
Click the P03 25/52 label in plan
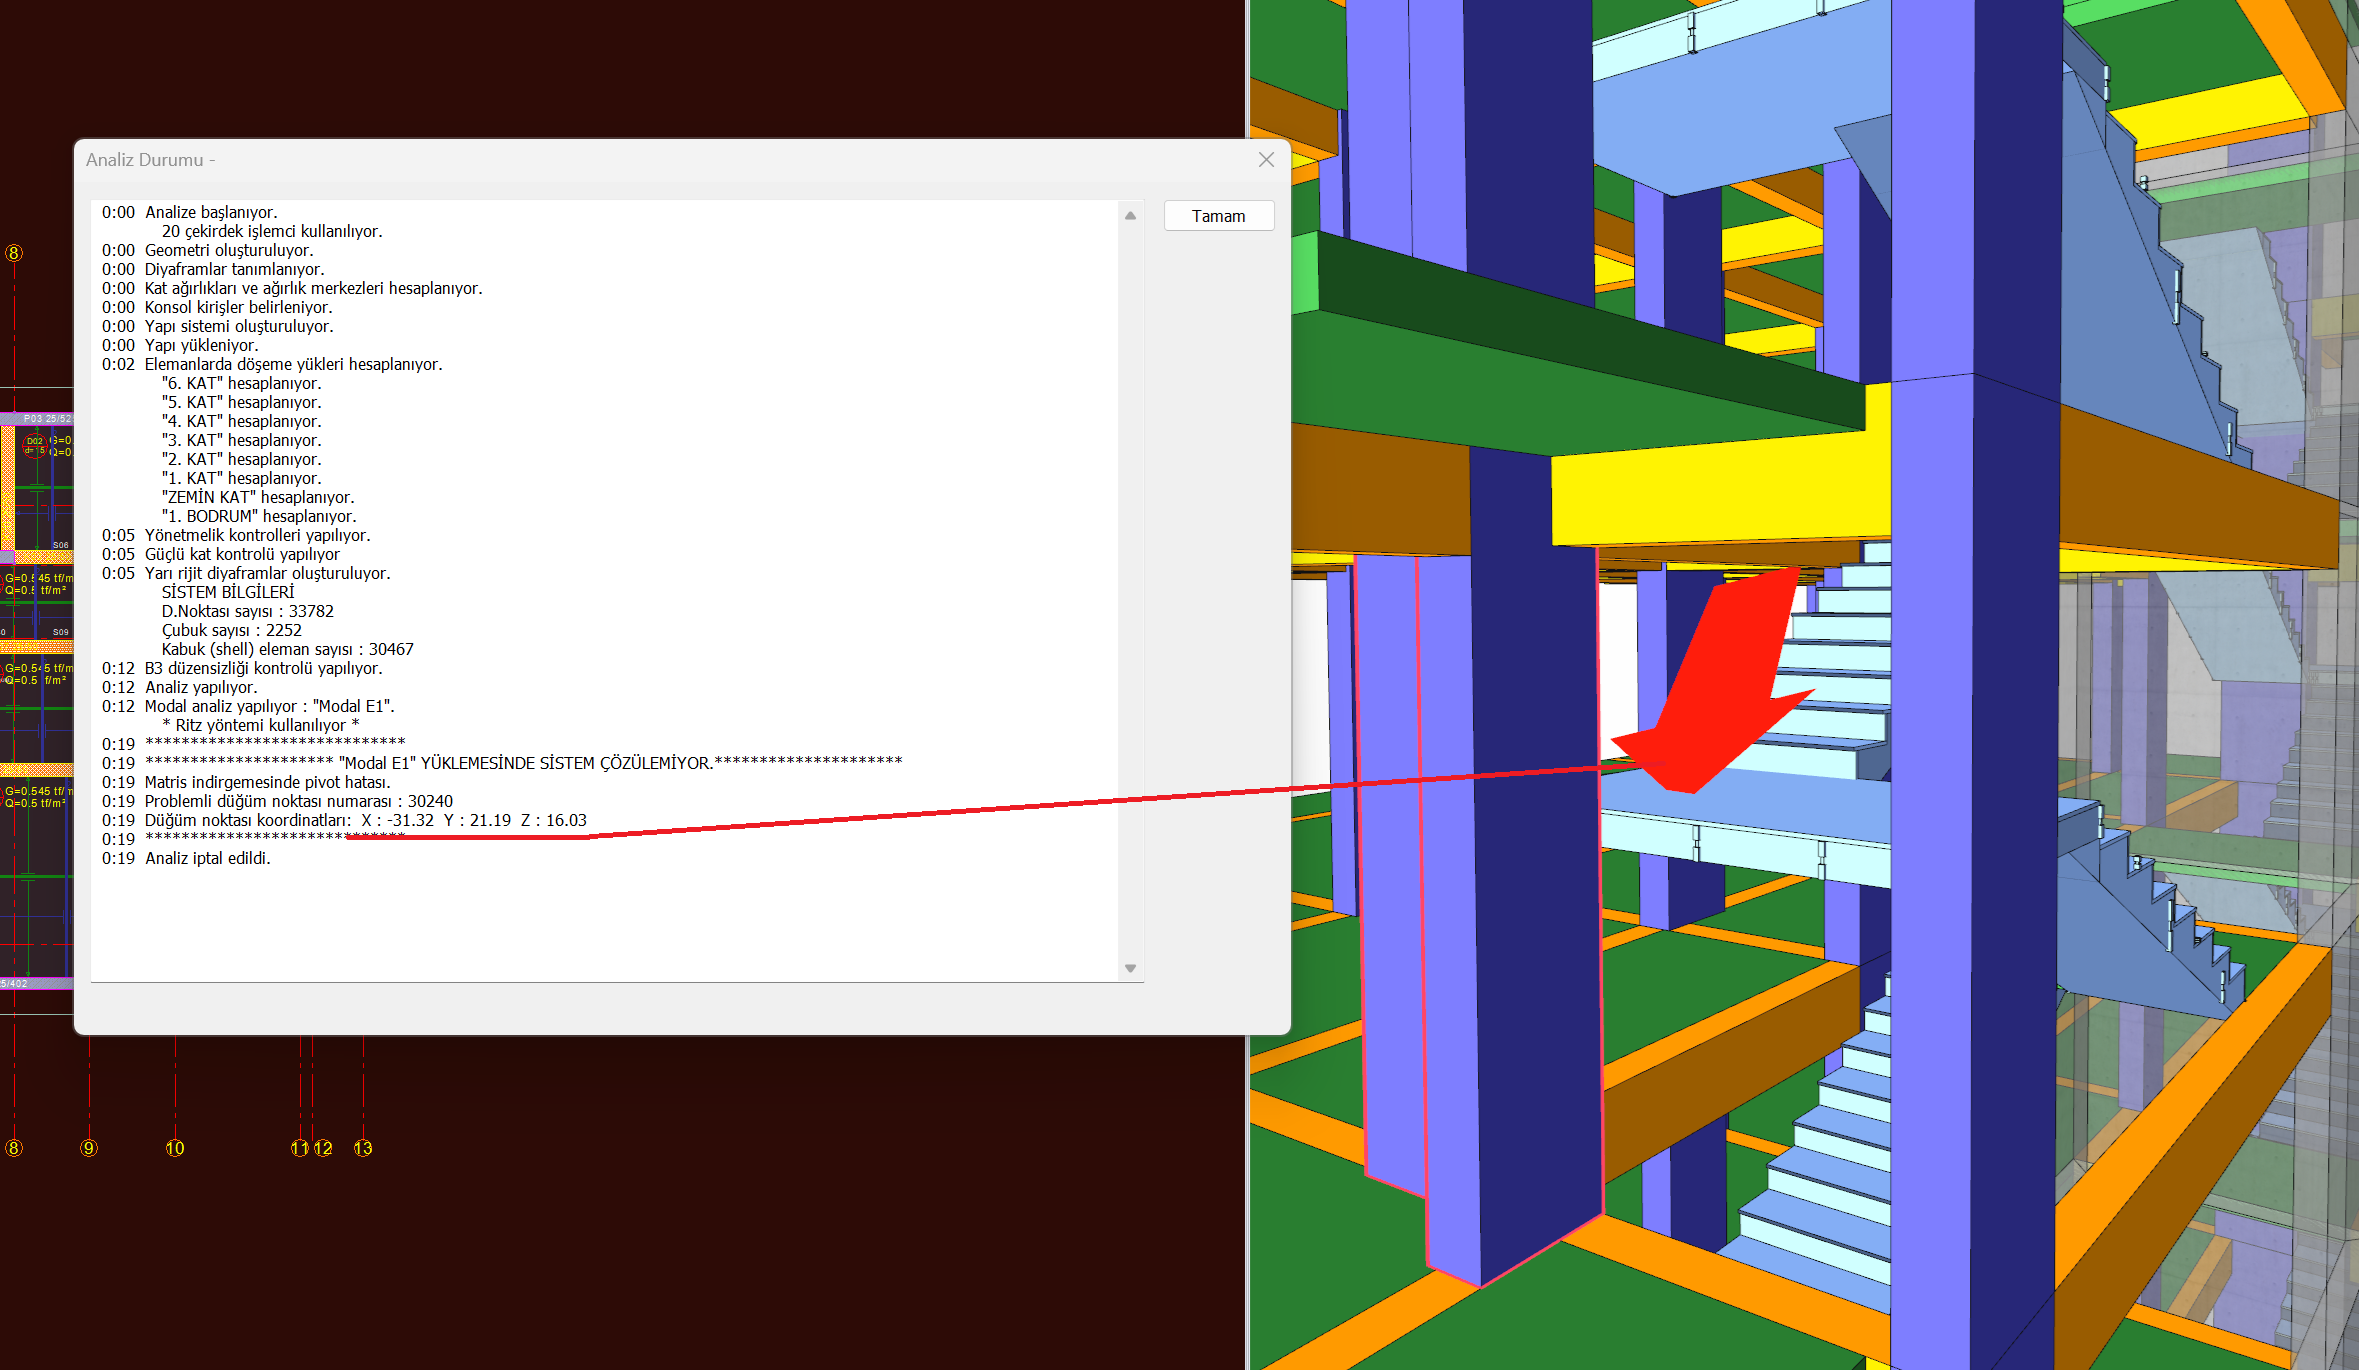tap(47, 418)
